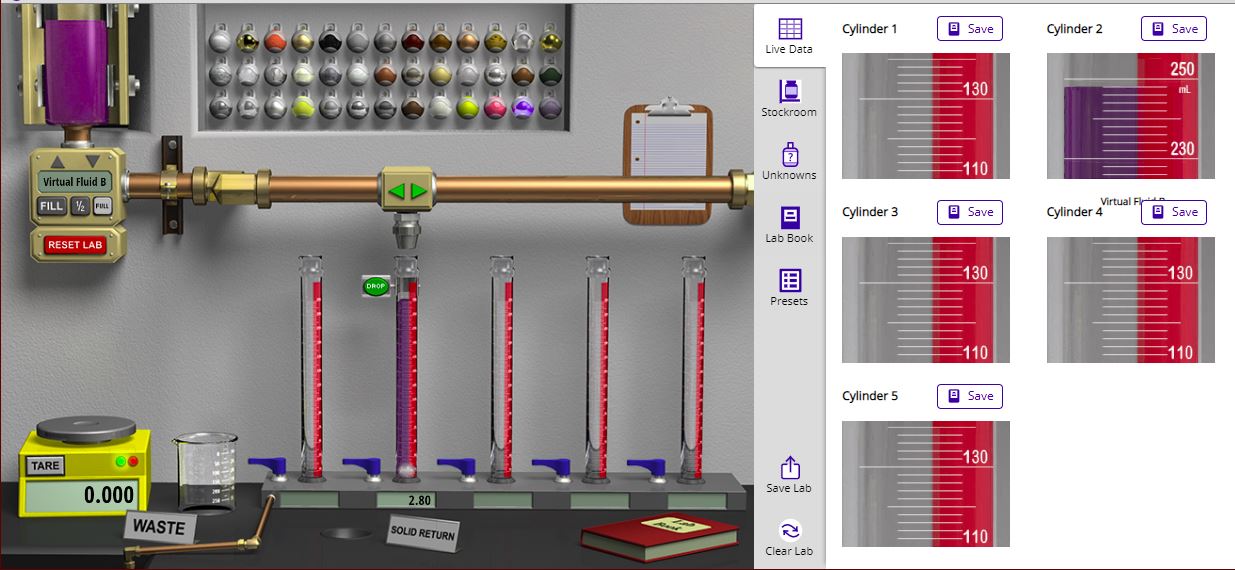This screenshot has height=570, width=1235.
Task: Toggle the blue valve for the fifth cylinder
Action: [646, 467]
